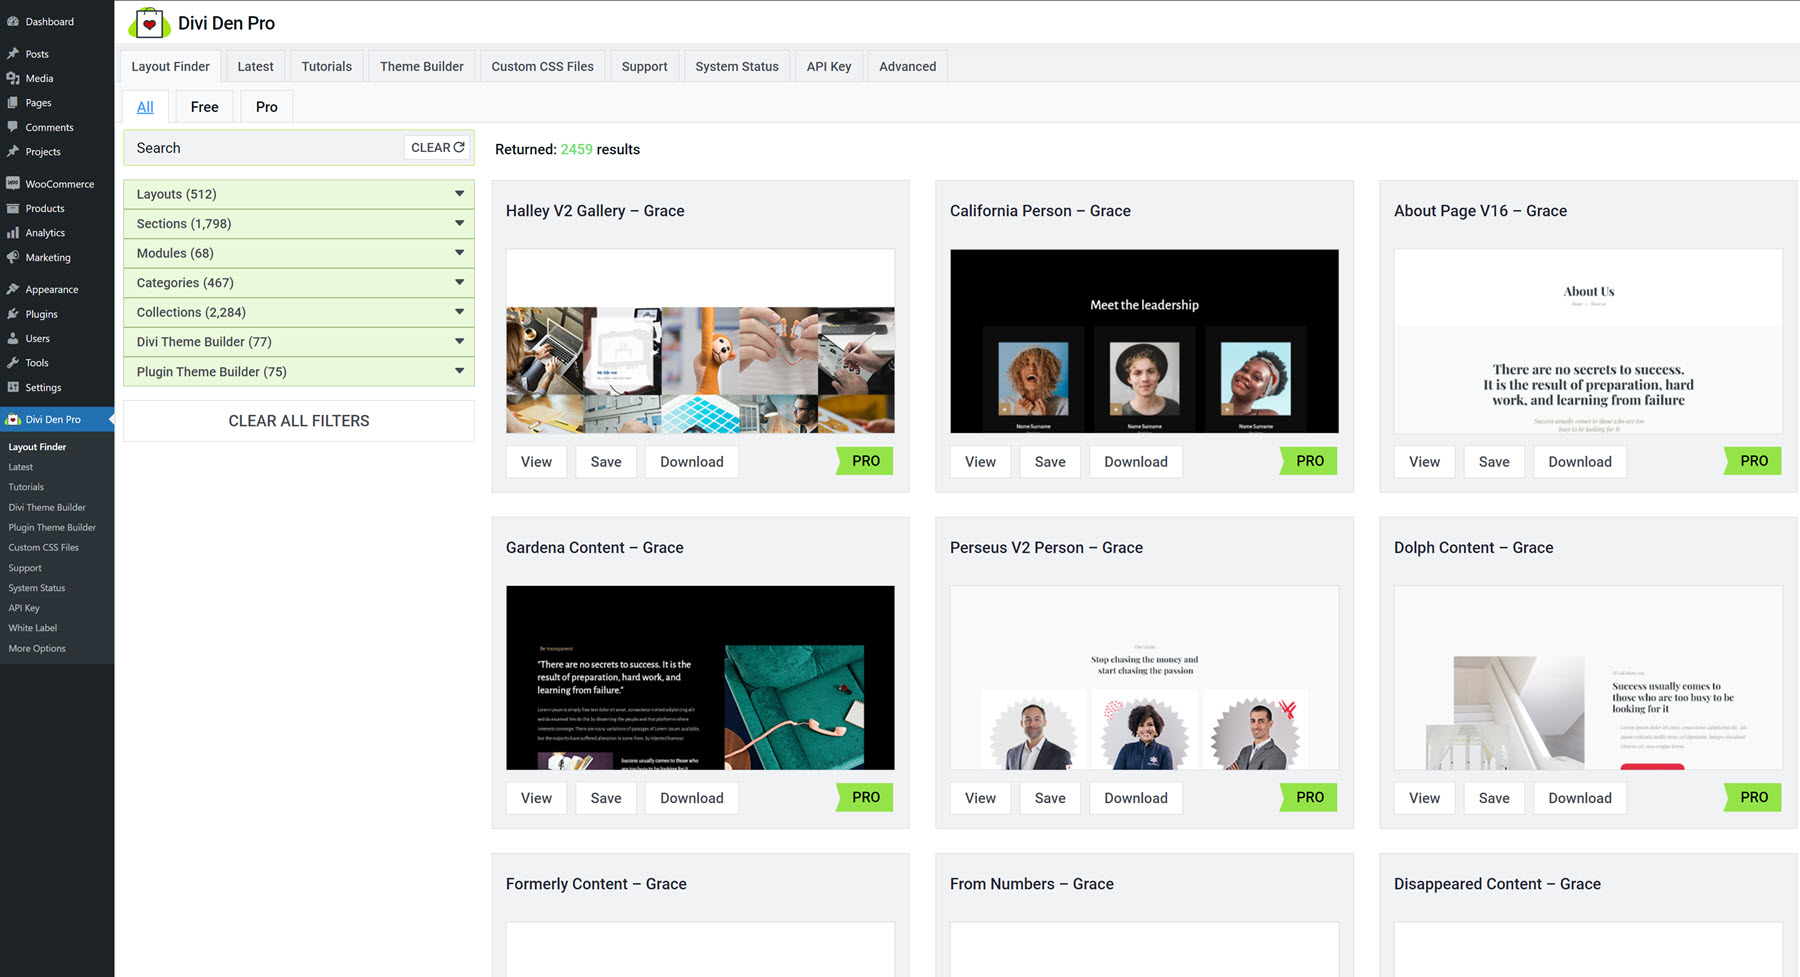Save the Perseus V2 Person layout

coord(1050,798)
